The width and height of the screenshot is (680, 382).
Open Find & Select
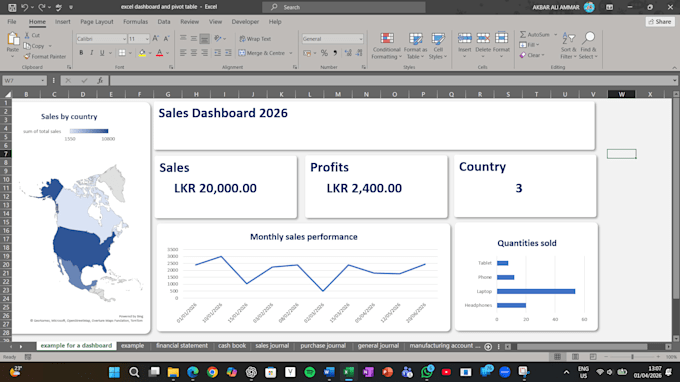pos(588,46)
